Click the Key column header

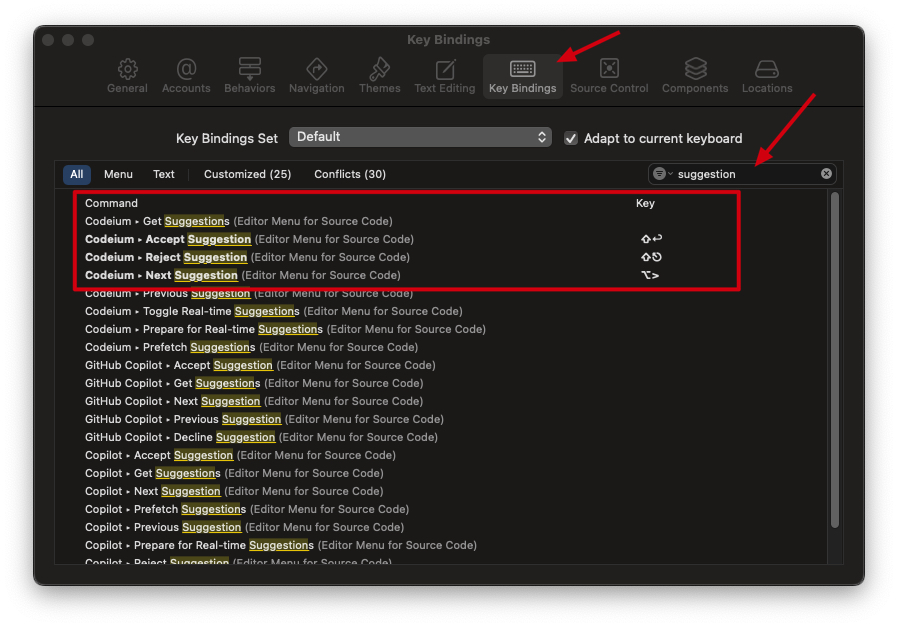[645, 203]
